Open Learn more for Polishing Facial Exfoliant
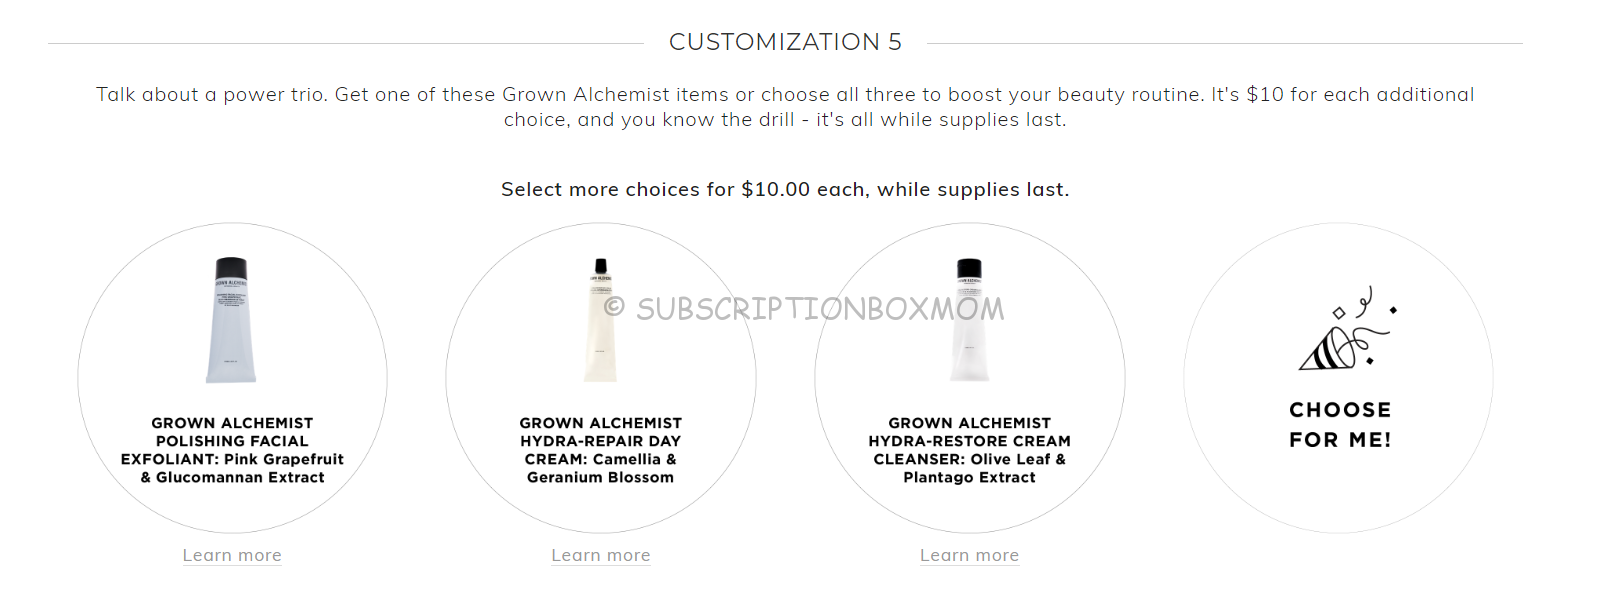This screenshot has width=1606, height=614. point(232,556)
